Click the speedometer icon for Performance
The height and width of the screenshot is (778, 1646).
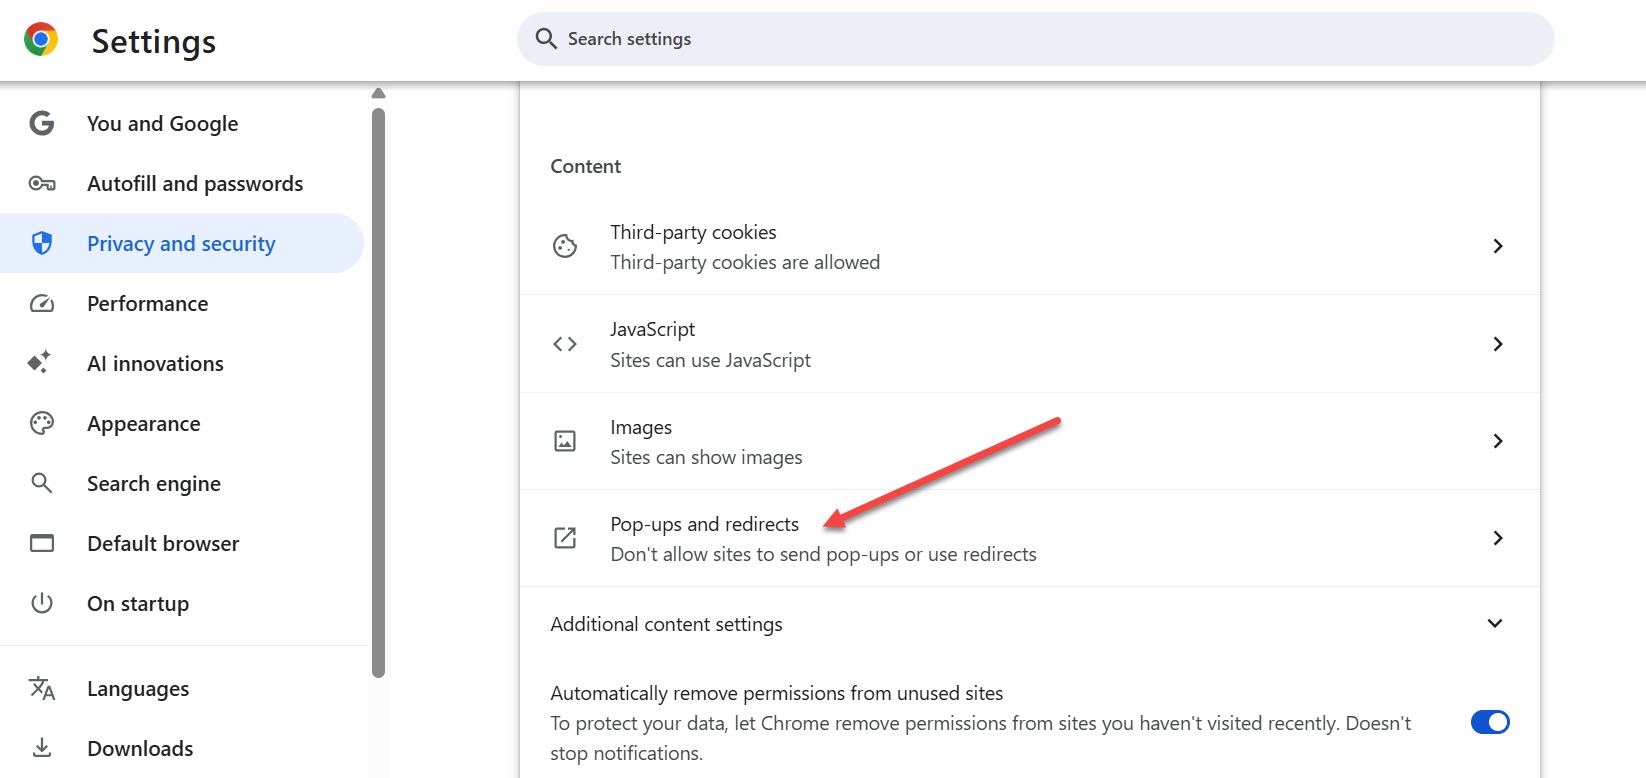click(x=42, y=303)
